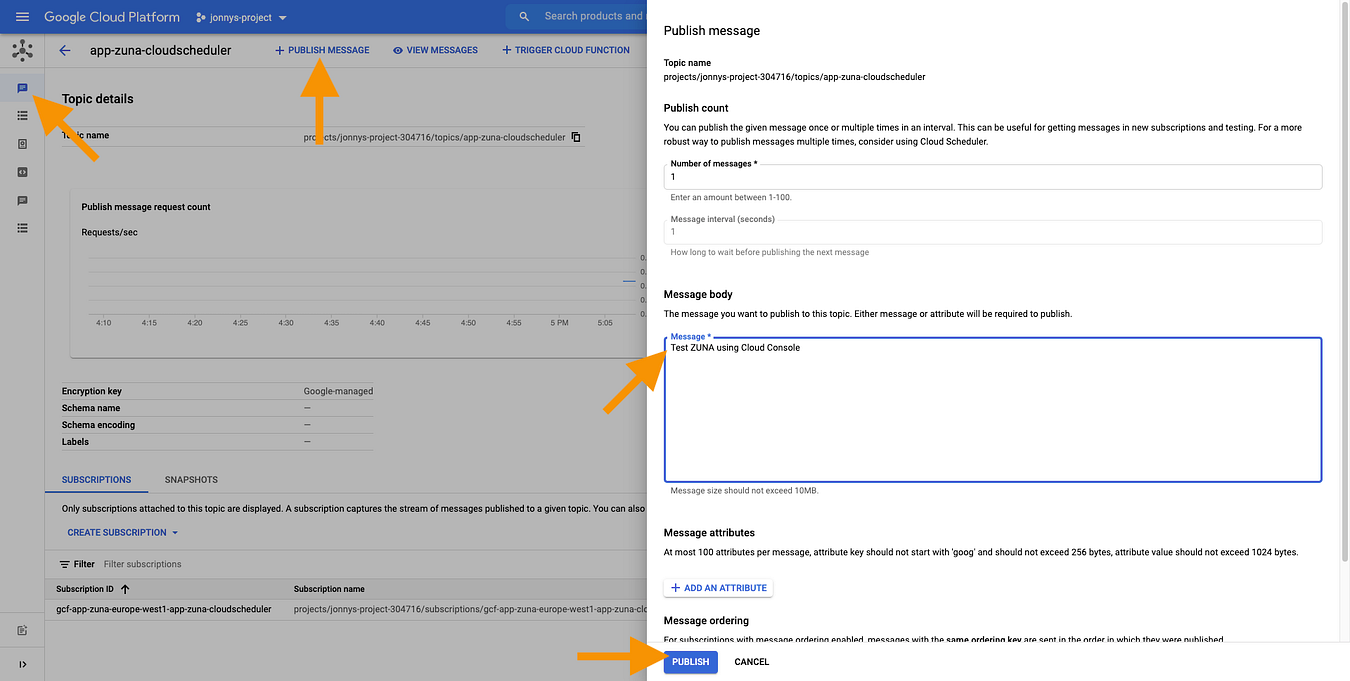The image size is (1350, 681).
Task: Open the hamburger navigation menu
Action: click(22, 17)
